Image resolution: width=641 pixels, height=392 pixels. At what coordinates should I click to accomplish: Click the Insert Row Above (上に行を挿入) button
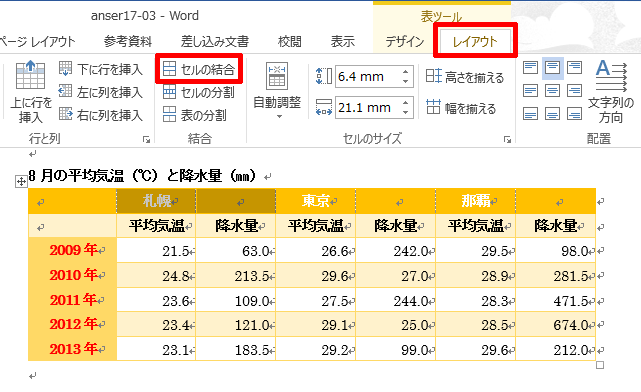pyautogui.click(x=30, y=92)
